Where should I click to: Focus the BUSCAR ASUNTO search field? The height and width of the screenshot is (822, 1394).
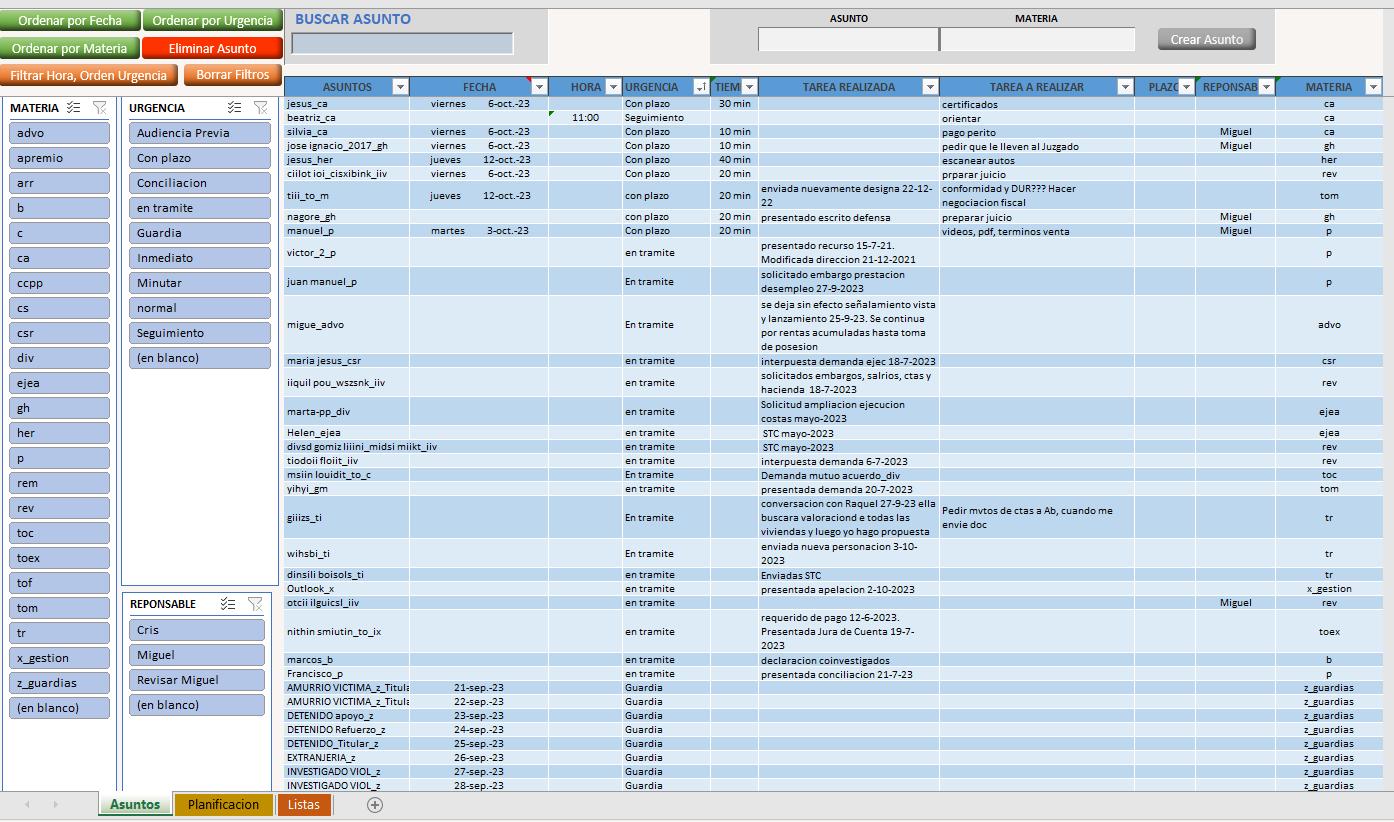[402, 43]
